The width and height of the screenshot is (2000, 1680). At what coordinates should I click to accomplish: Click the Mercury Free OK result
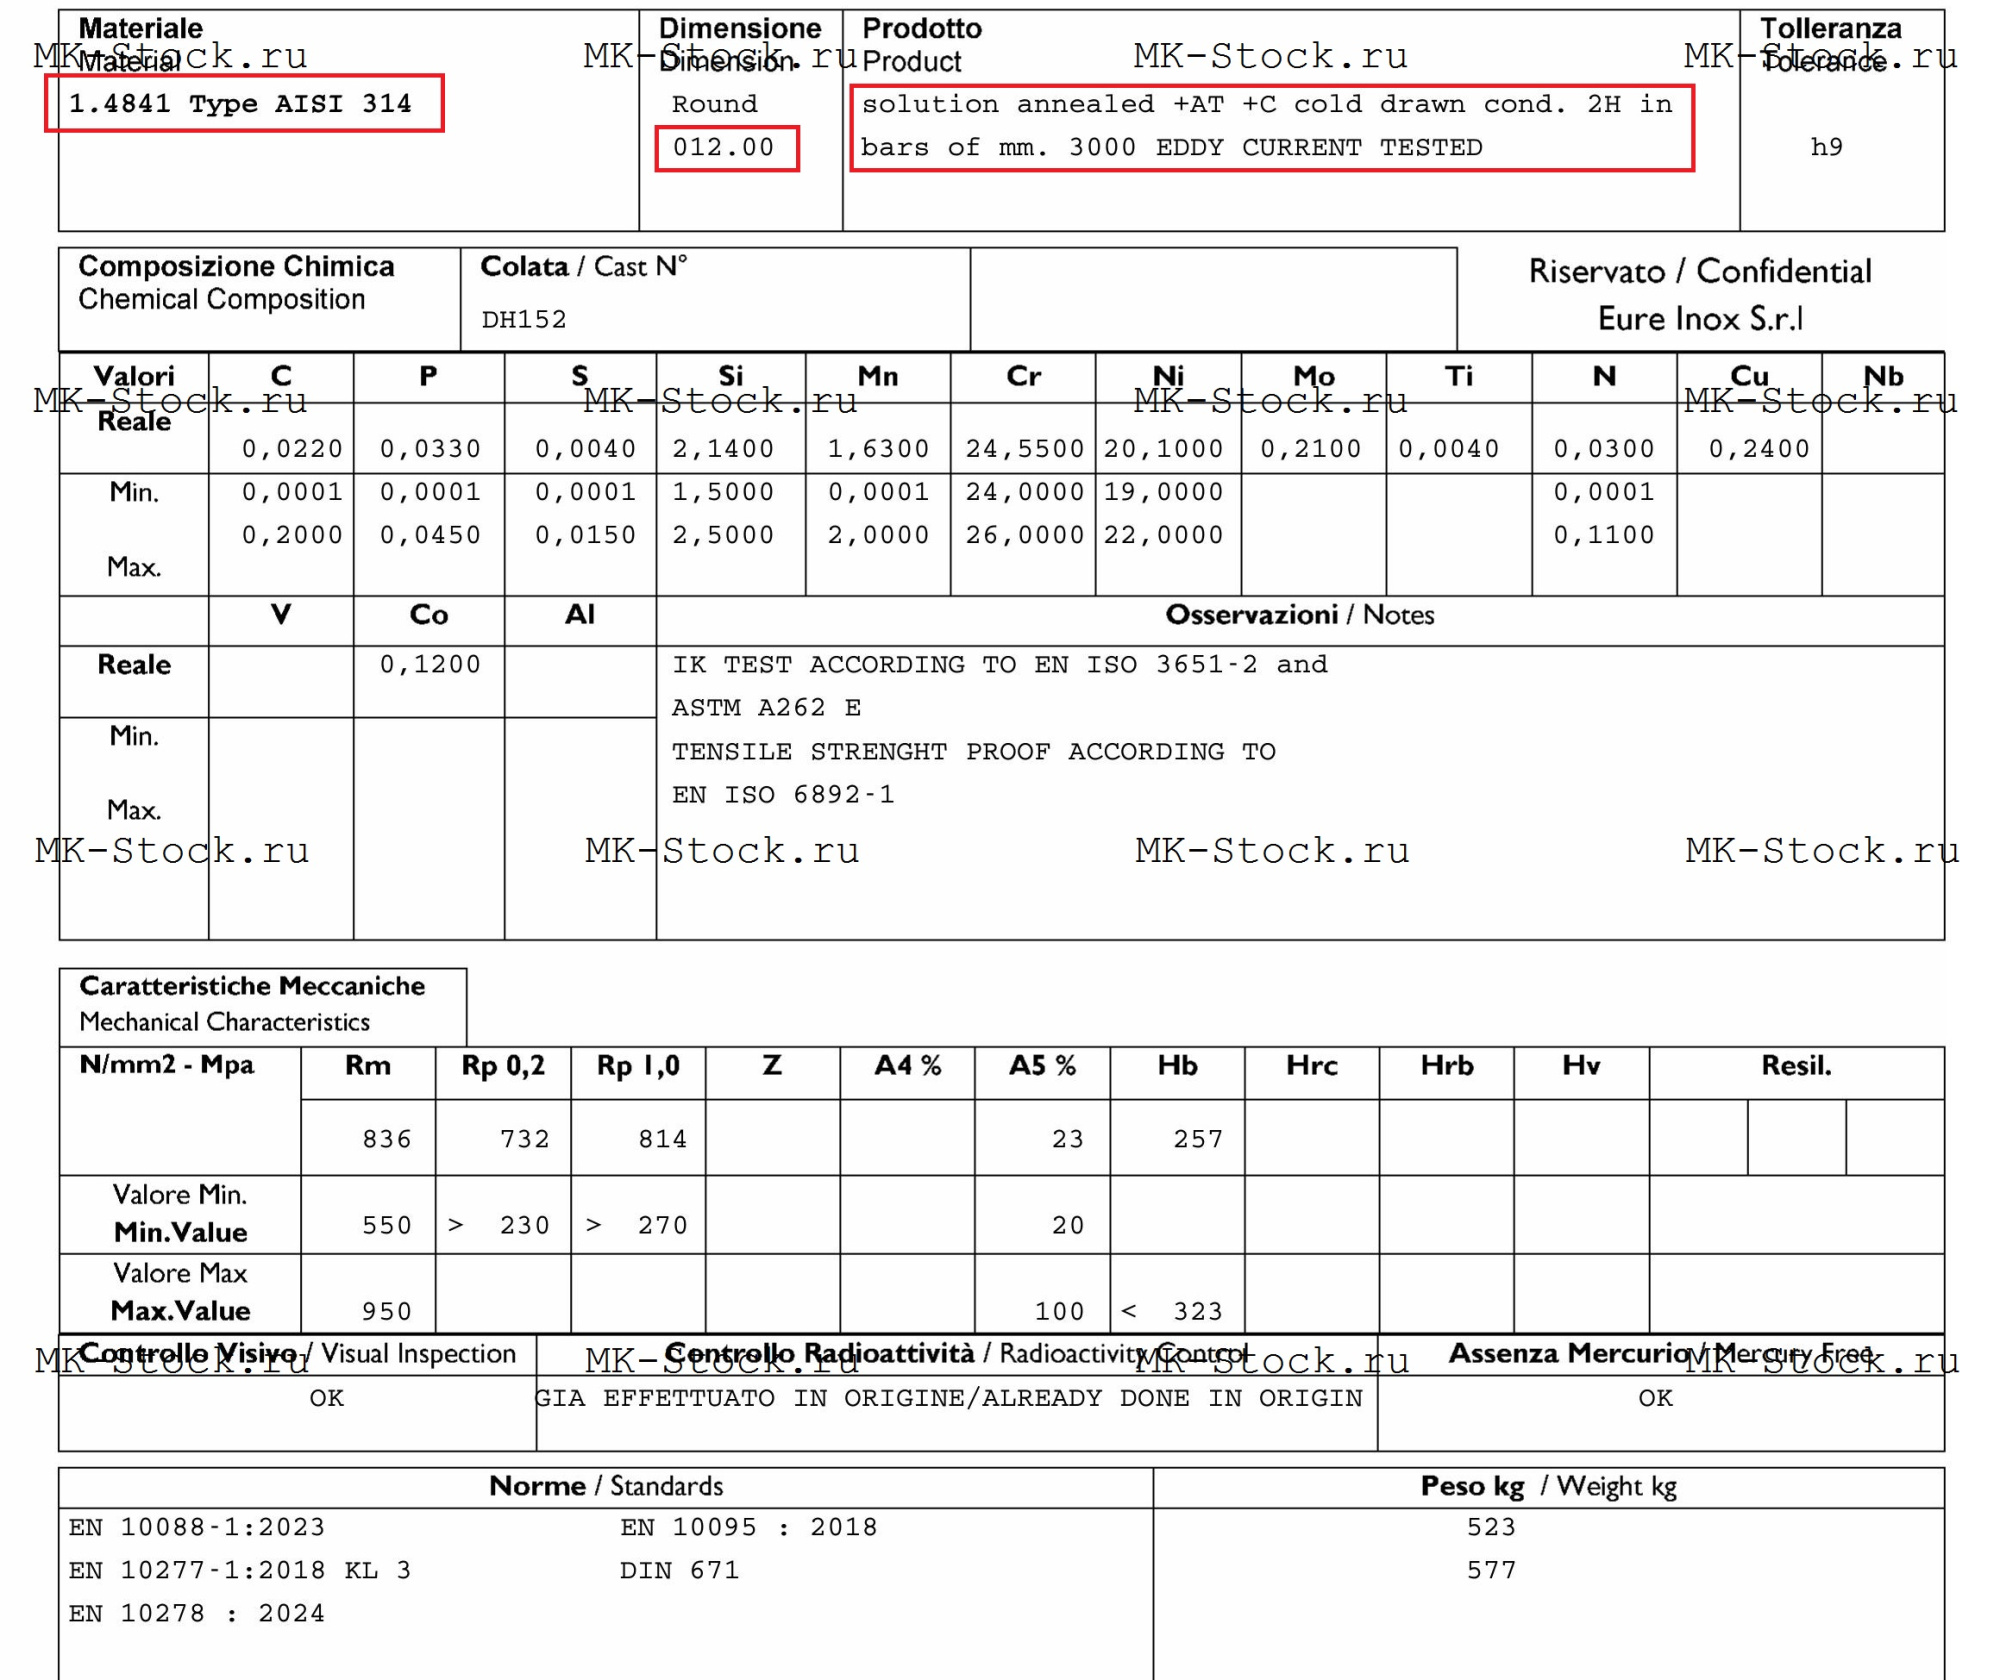1655,1398
